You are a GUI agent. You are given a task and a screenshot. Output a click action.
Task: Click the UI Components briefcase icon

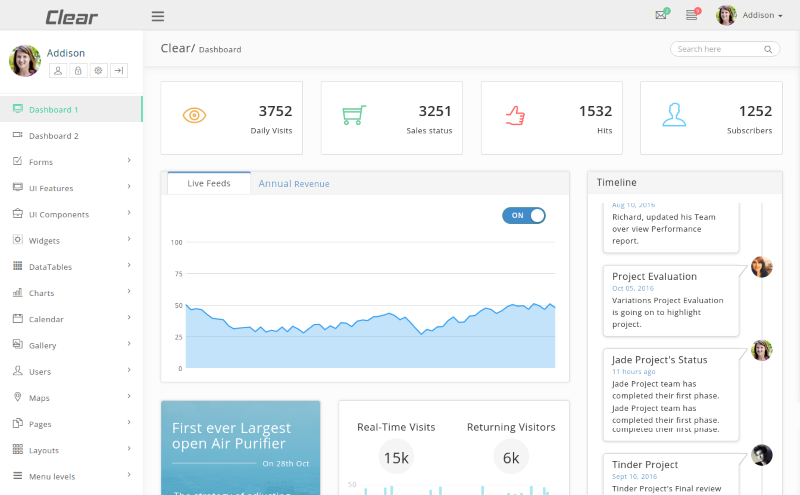17,213
